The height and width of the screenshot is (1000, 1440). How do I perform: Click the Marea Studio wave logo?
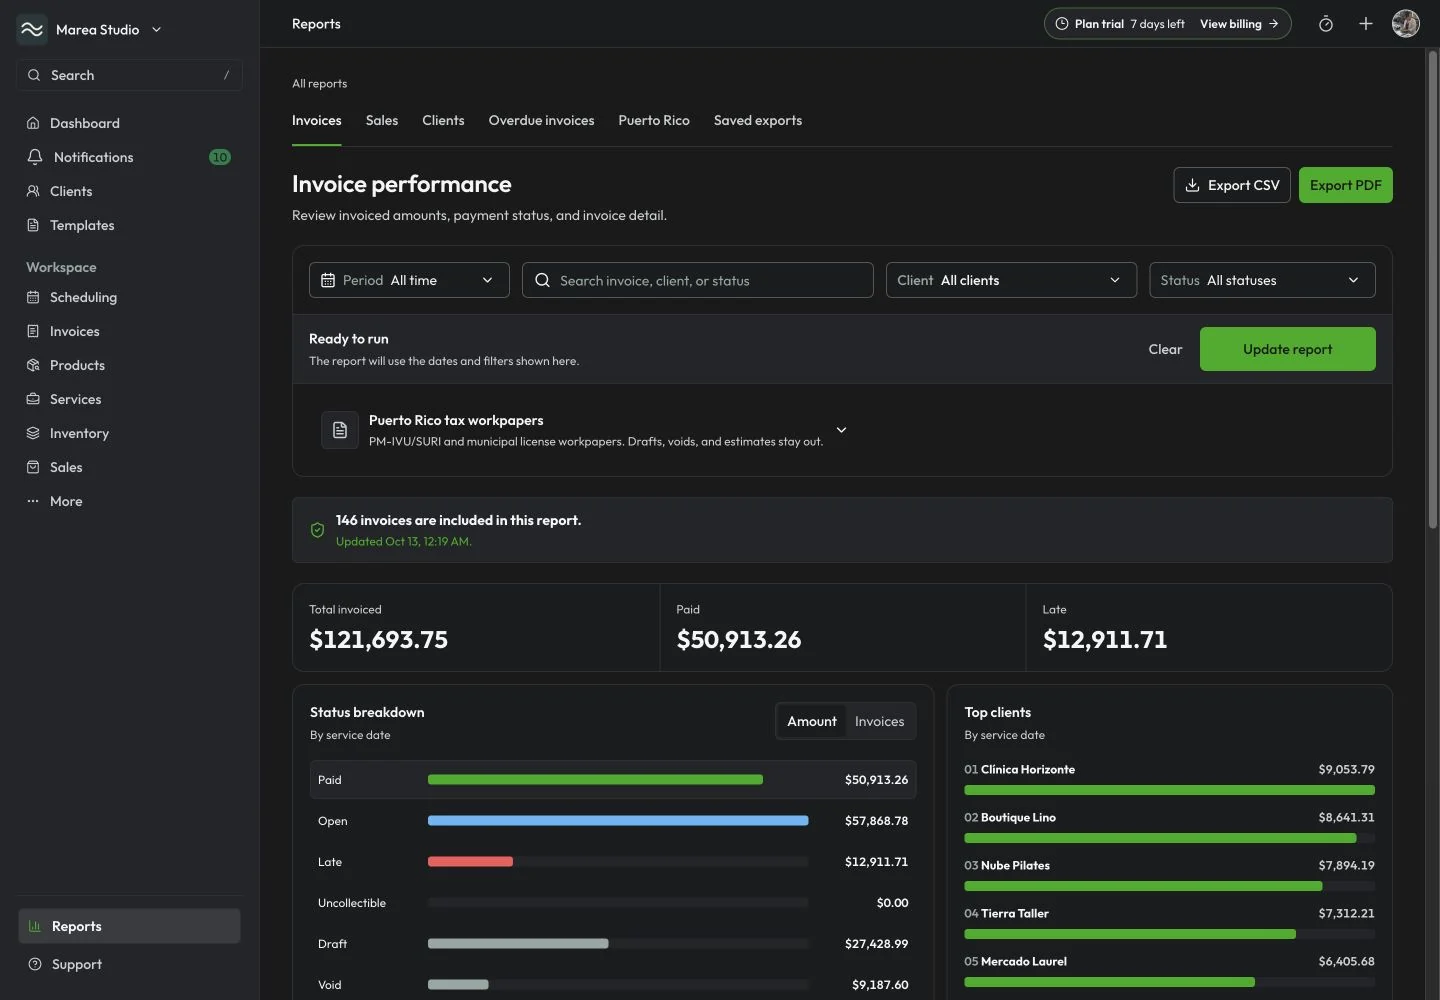(x=32, y=30)
